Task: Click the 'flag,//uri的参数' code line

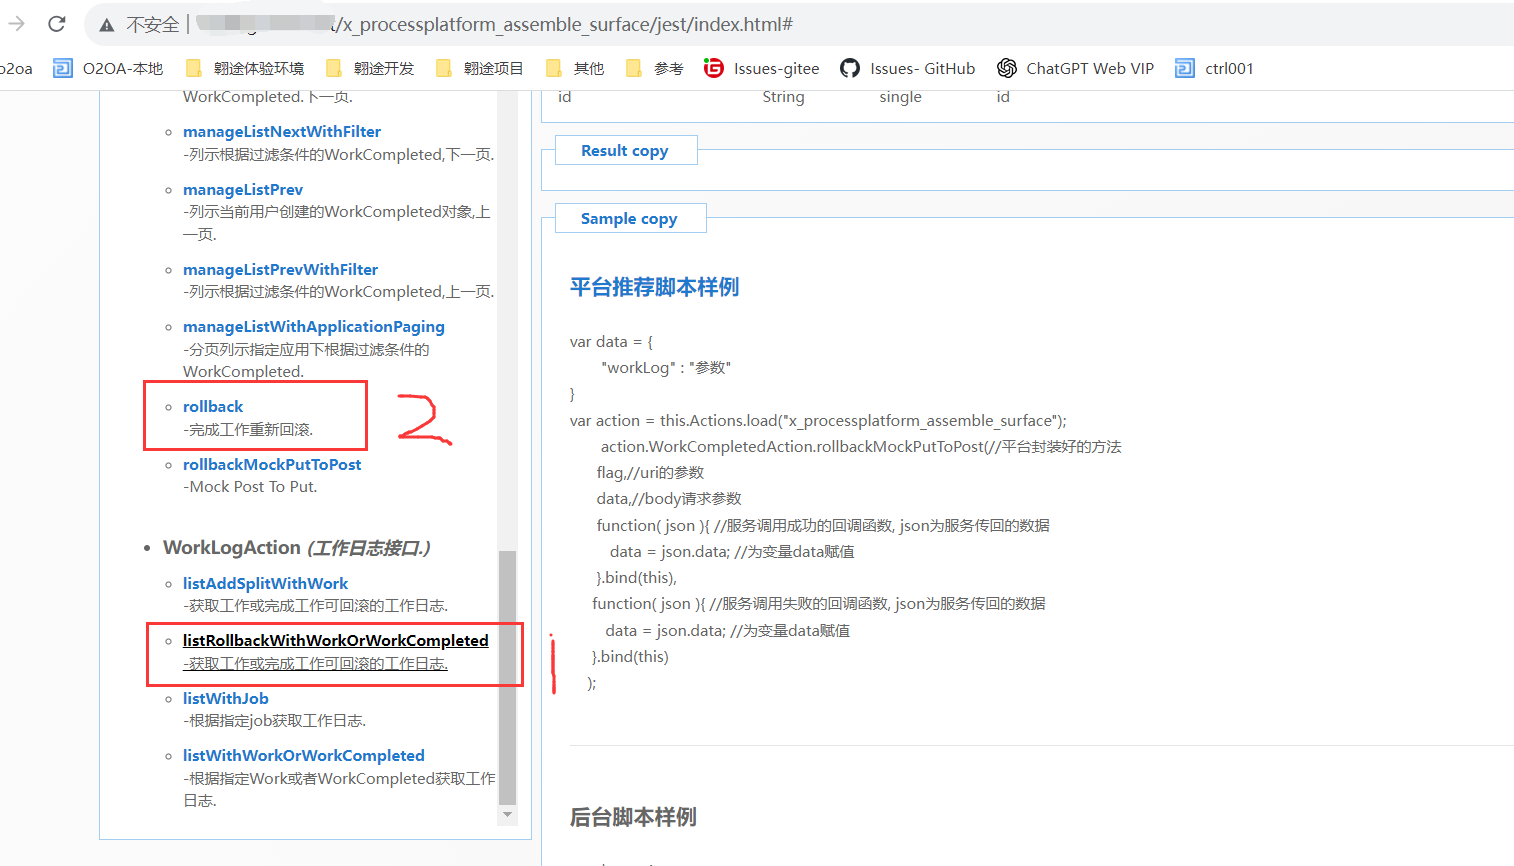Action: click(x=650, y=472)
